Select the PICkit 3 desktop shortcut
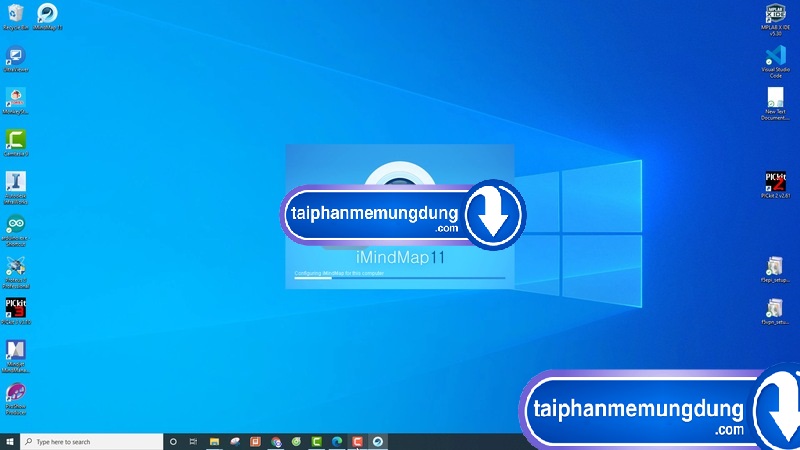The width and height of the screenshot is (800, 450). coord(15,312)
